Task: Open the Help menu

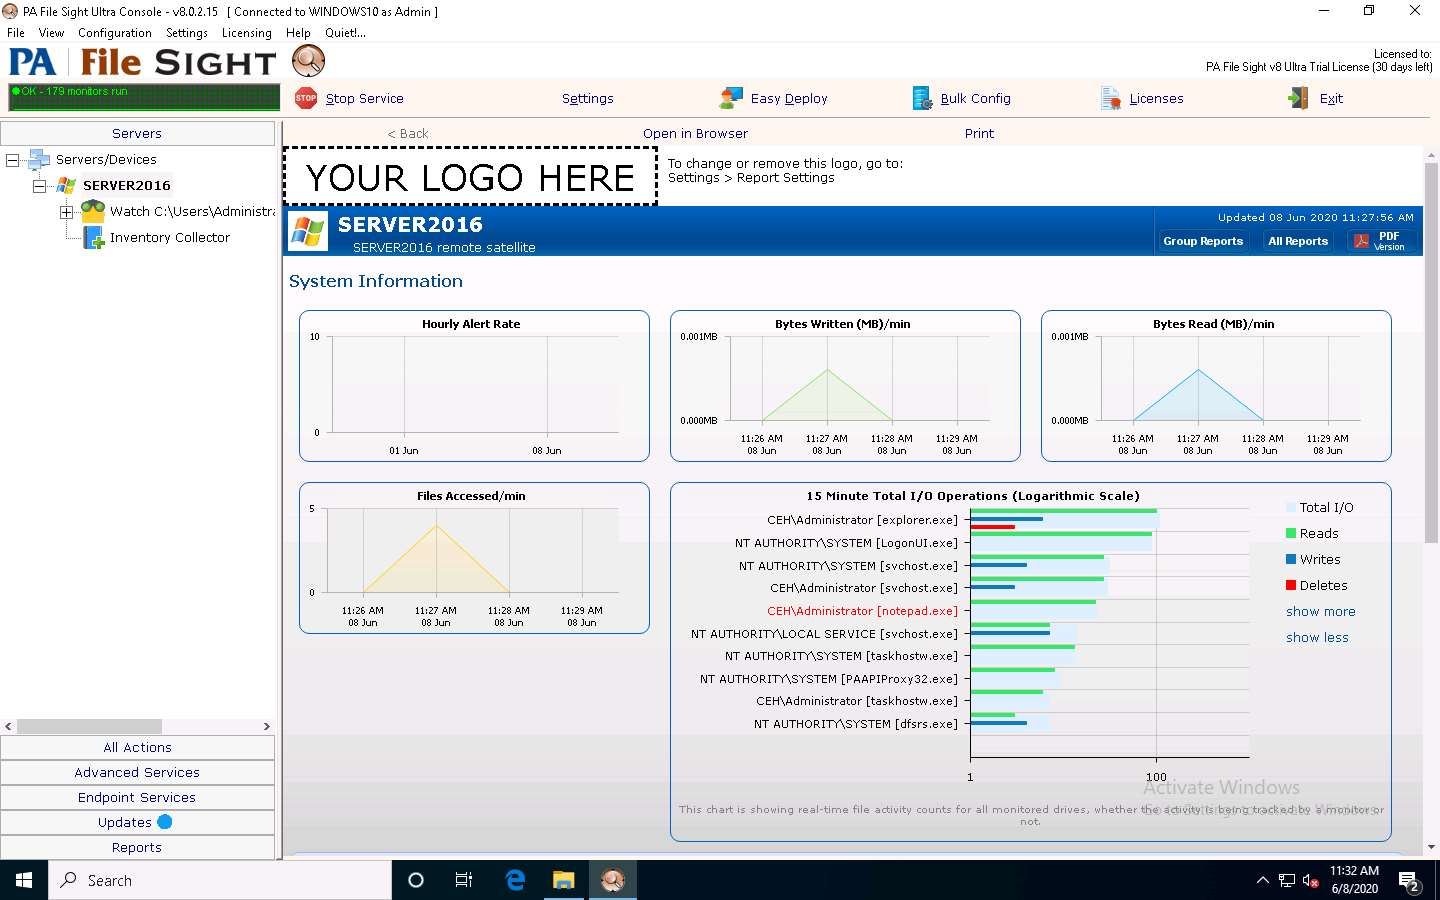Action: (298, 33)
